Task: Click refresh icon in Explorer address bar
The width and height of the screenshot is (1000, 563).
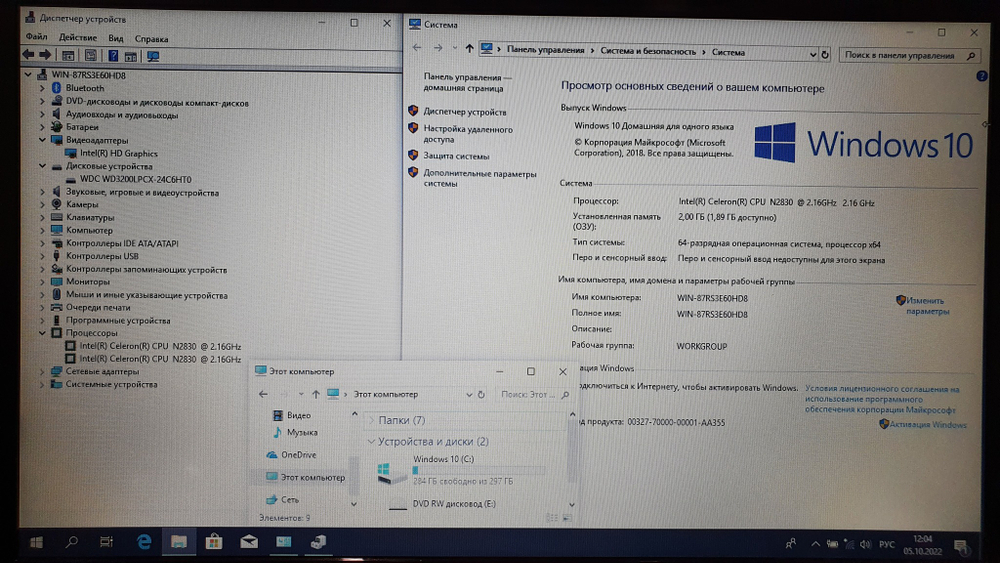Action: (482, 395)
